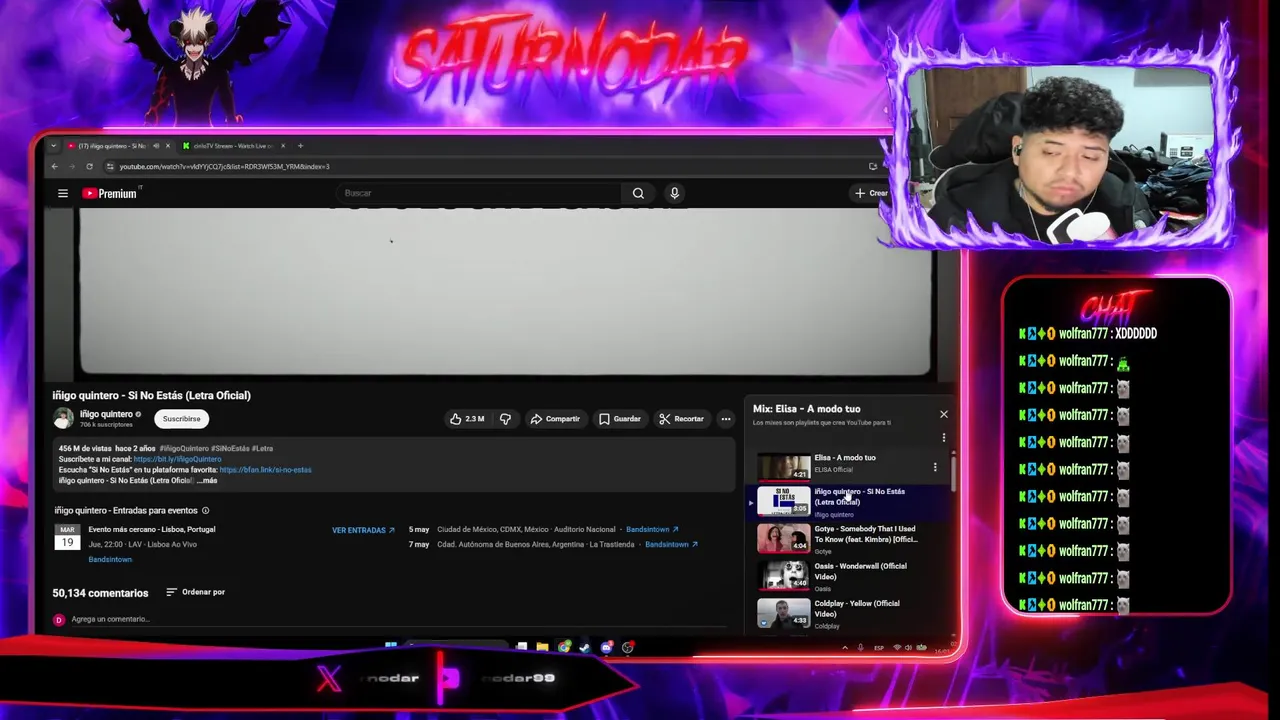Screen dimensions: 1280x720
Task: Reload the page
Action: pyautogui.click(x=89, y=166)
